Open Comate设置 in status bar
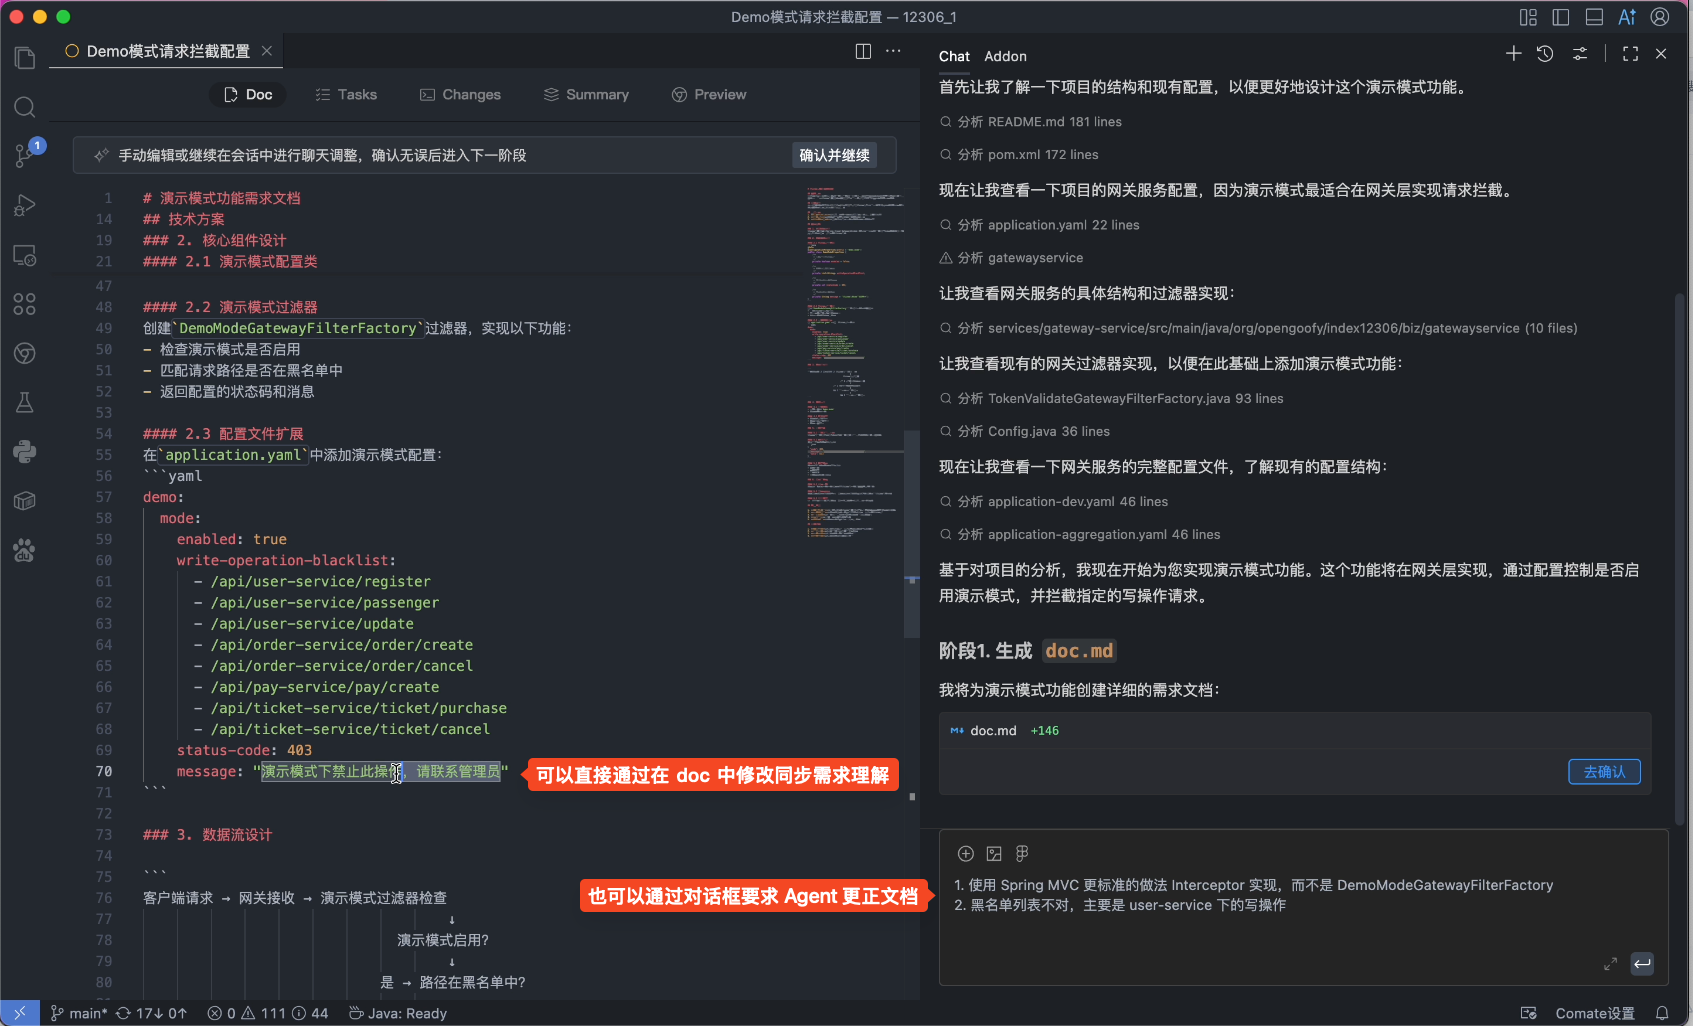This screenshot has height=1026, width=1693. (1595, 1013)
